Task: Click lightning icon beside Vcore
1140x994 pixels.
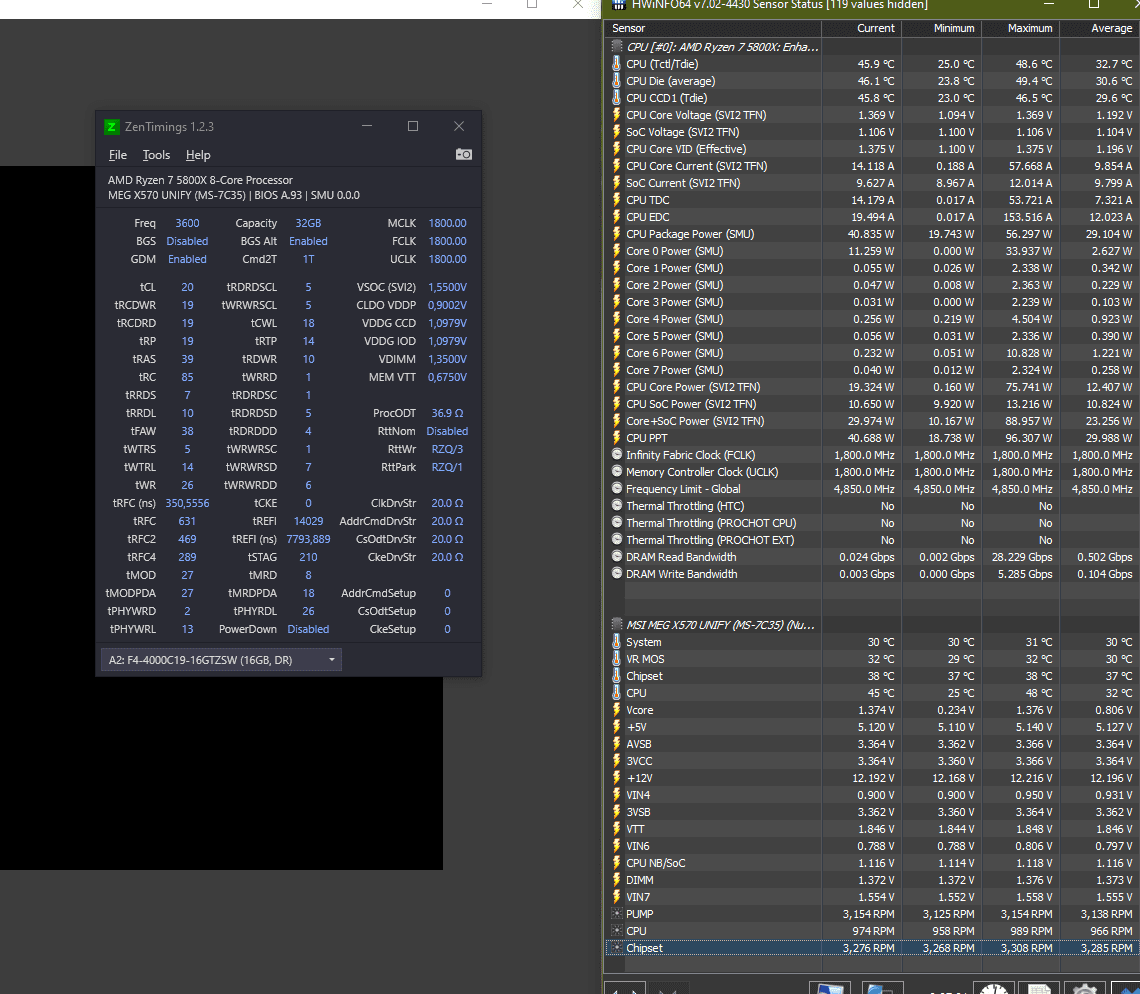Action: click(617, 710)
